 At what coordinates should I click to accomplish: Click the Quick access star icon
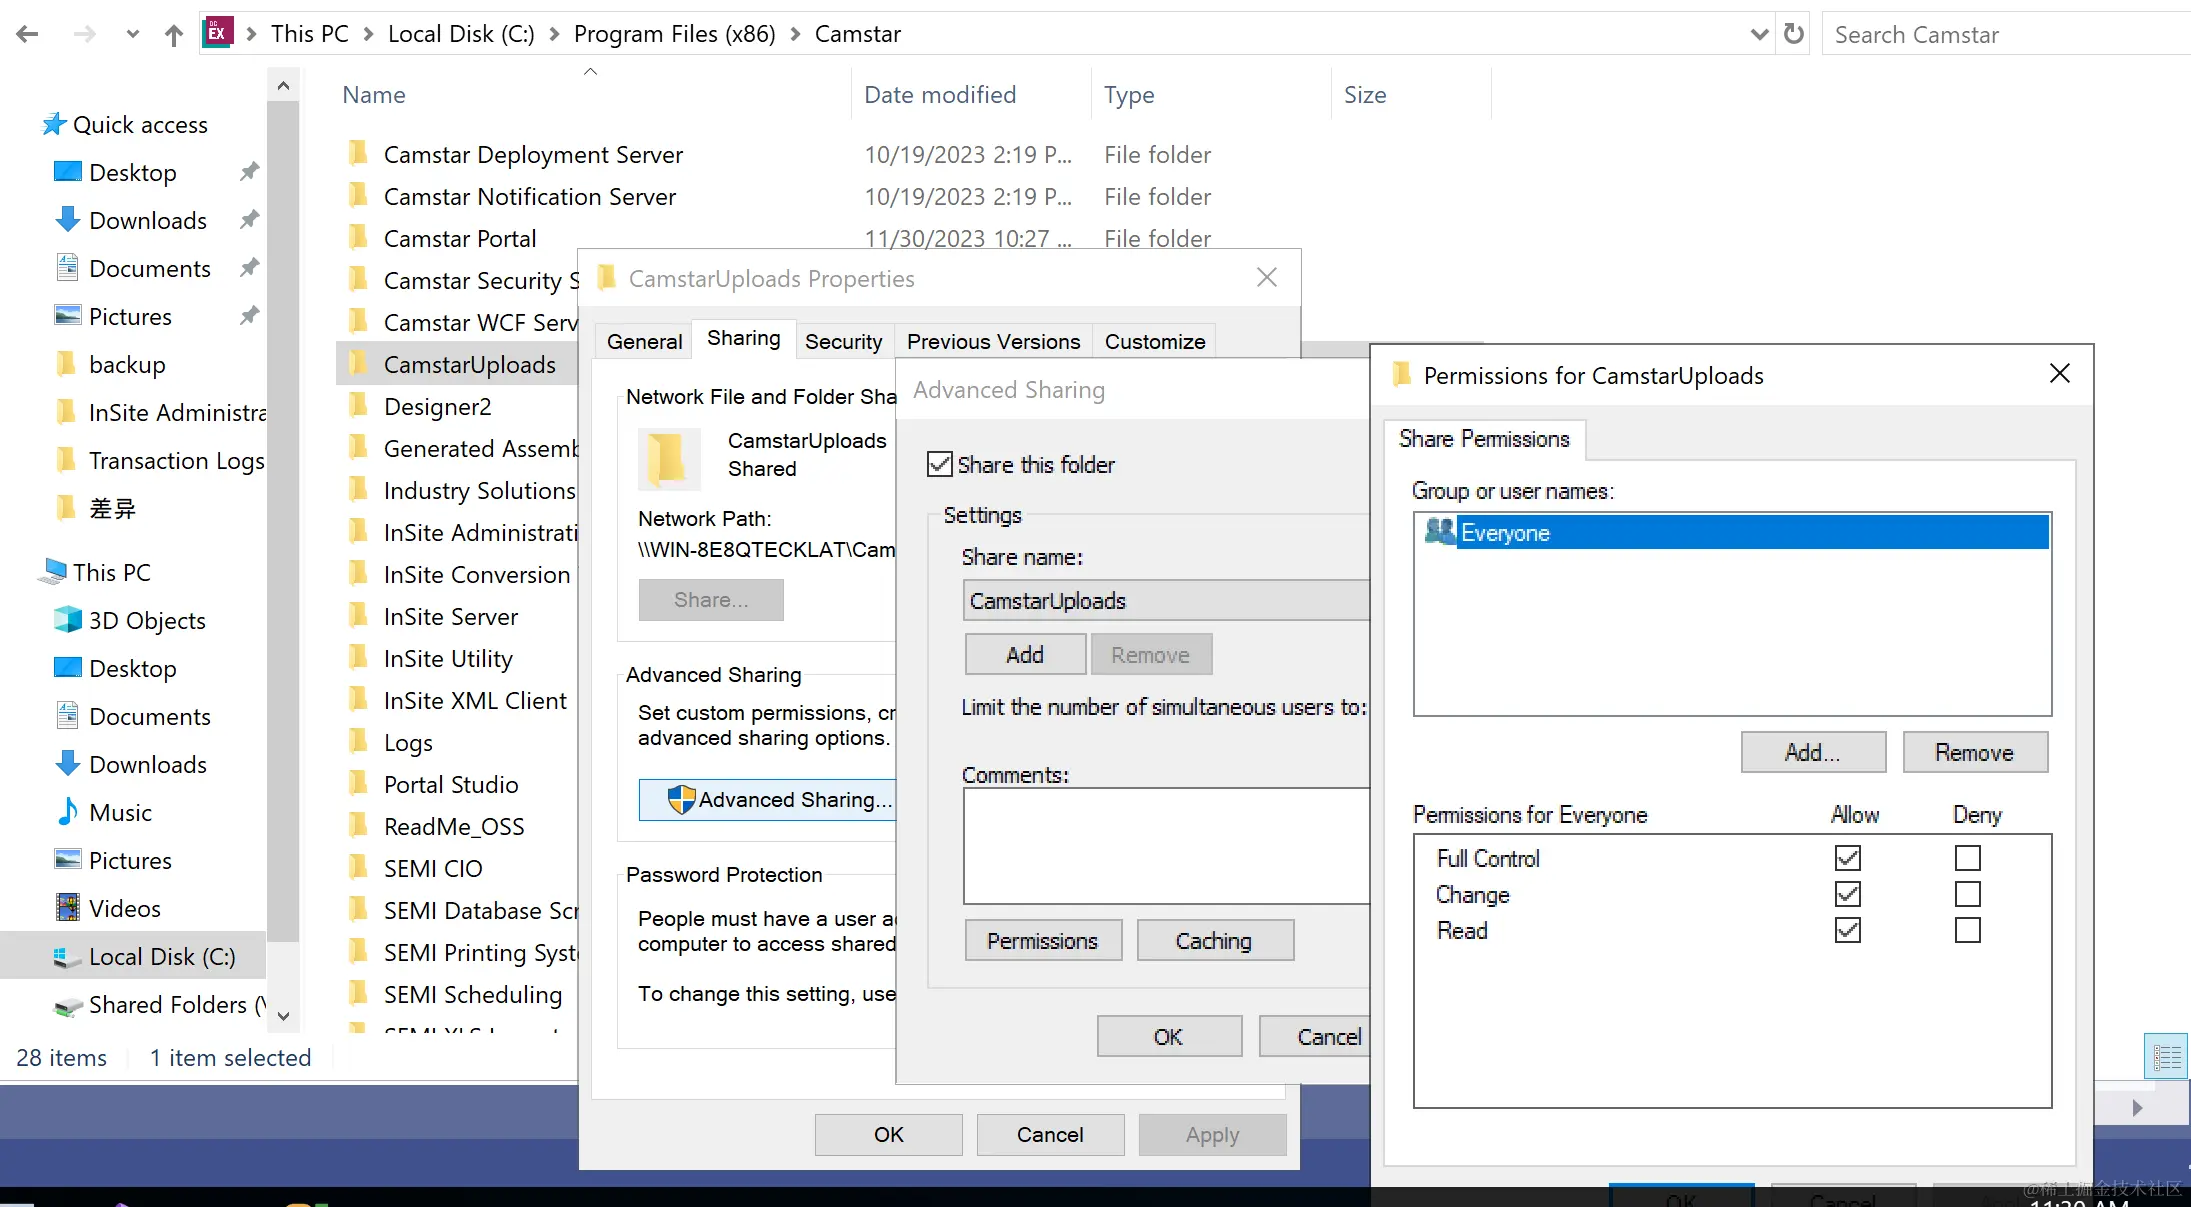click(54, 124)
